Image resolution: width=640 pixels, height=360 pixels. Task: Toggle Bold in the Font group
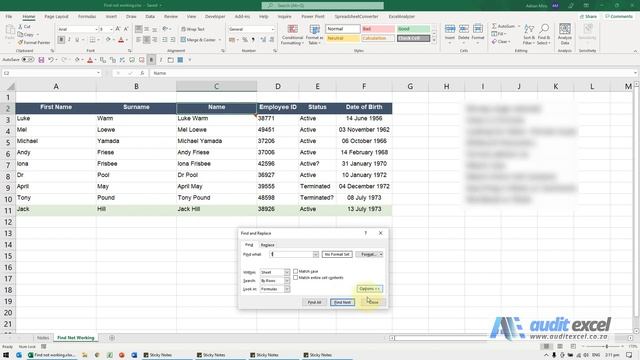point(61,40)
